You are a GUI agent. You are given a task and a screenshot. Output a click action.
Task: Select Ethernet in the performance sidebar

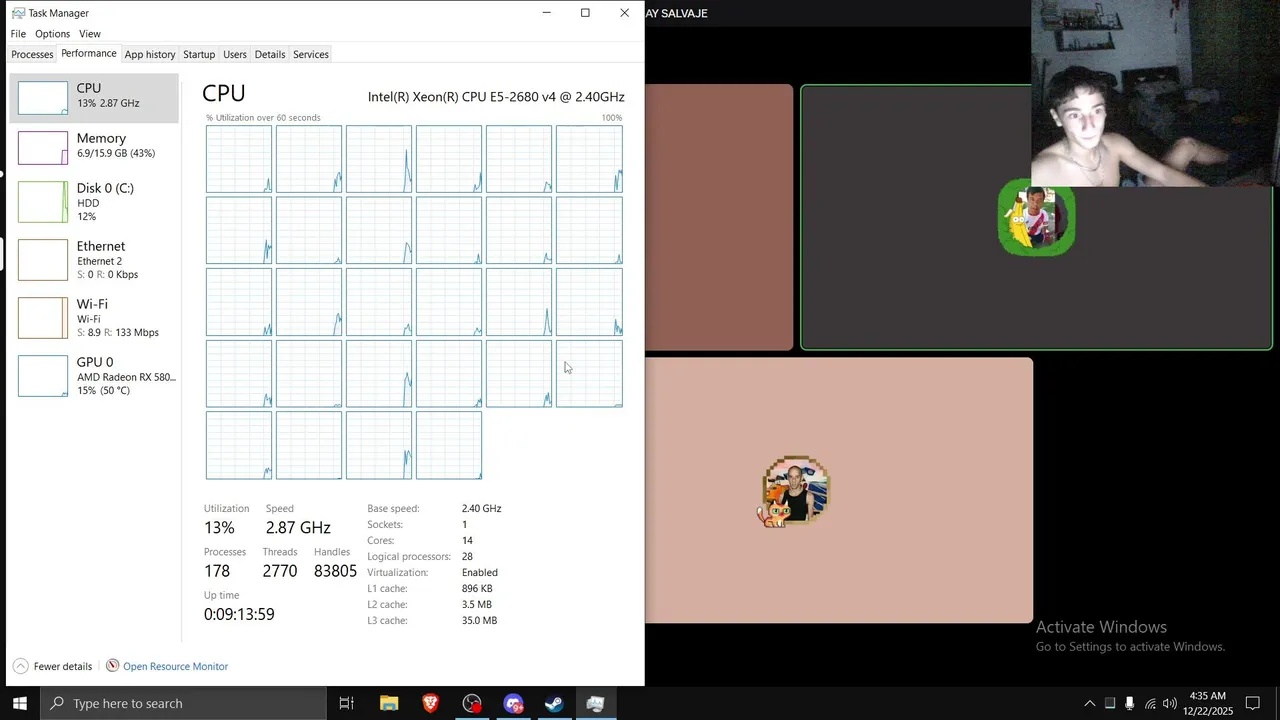click(94, 260)
